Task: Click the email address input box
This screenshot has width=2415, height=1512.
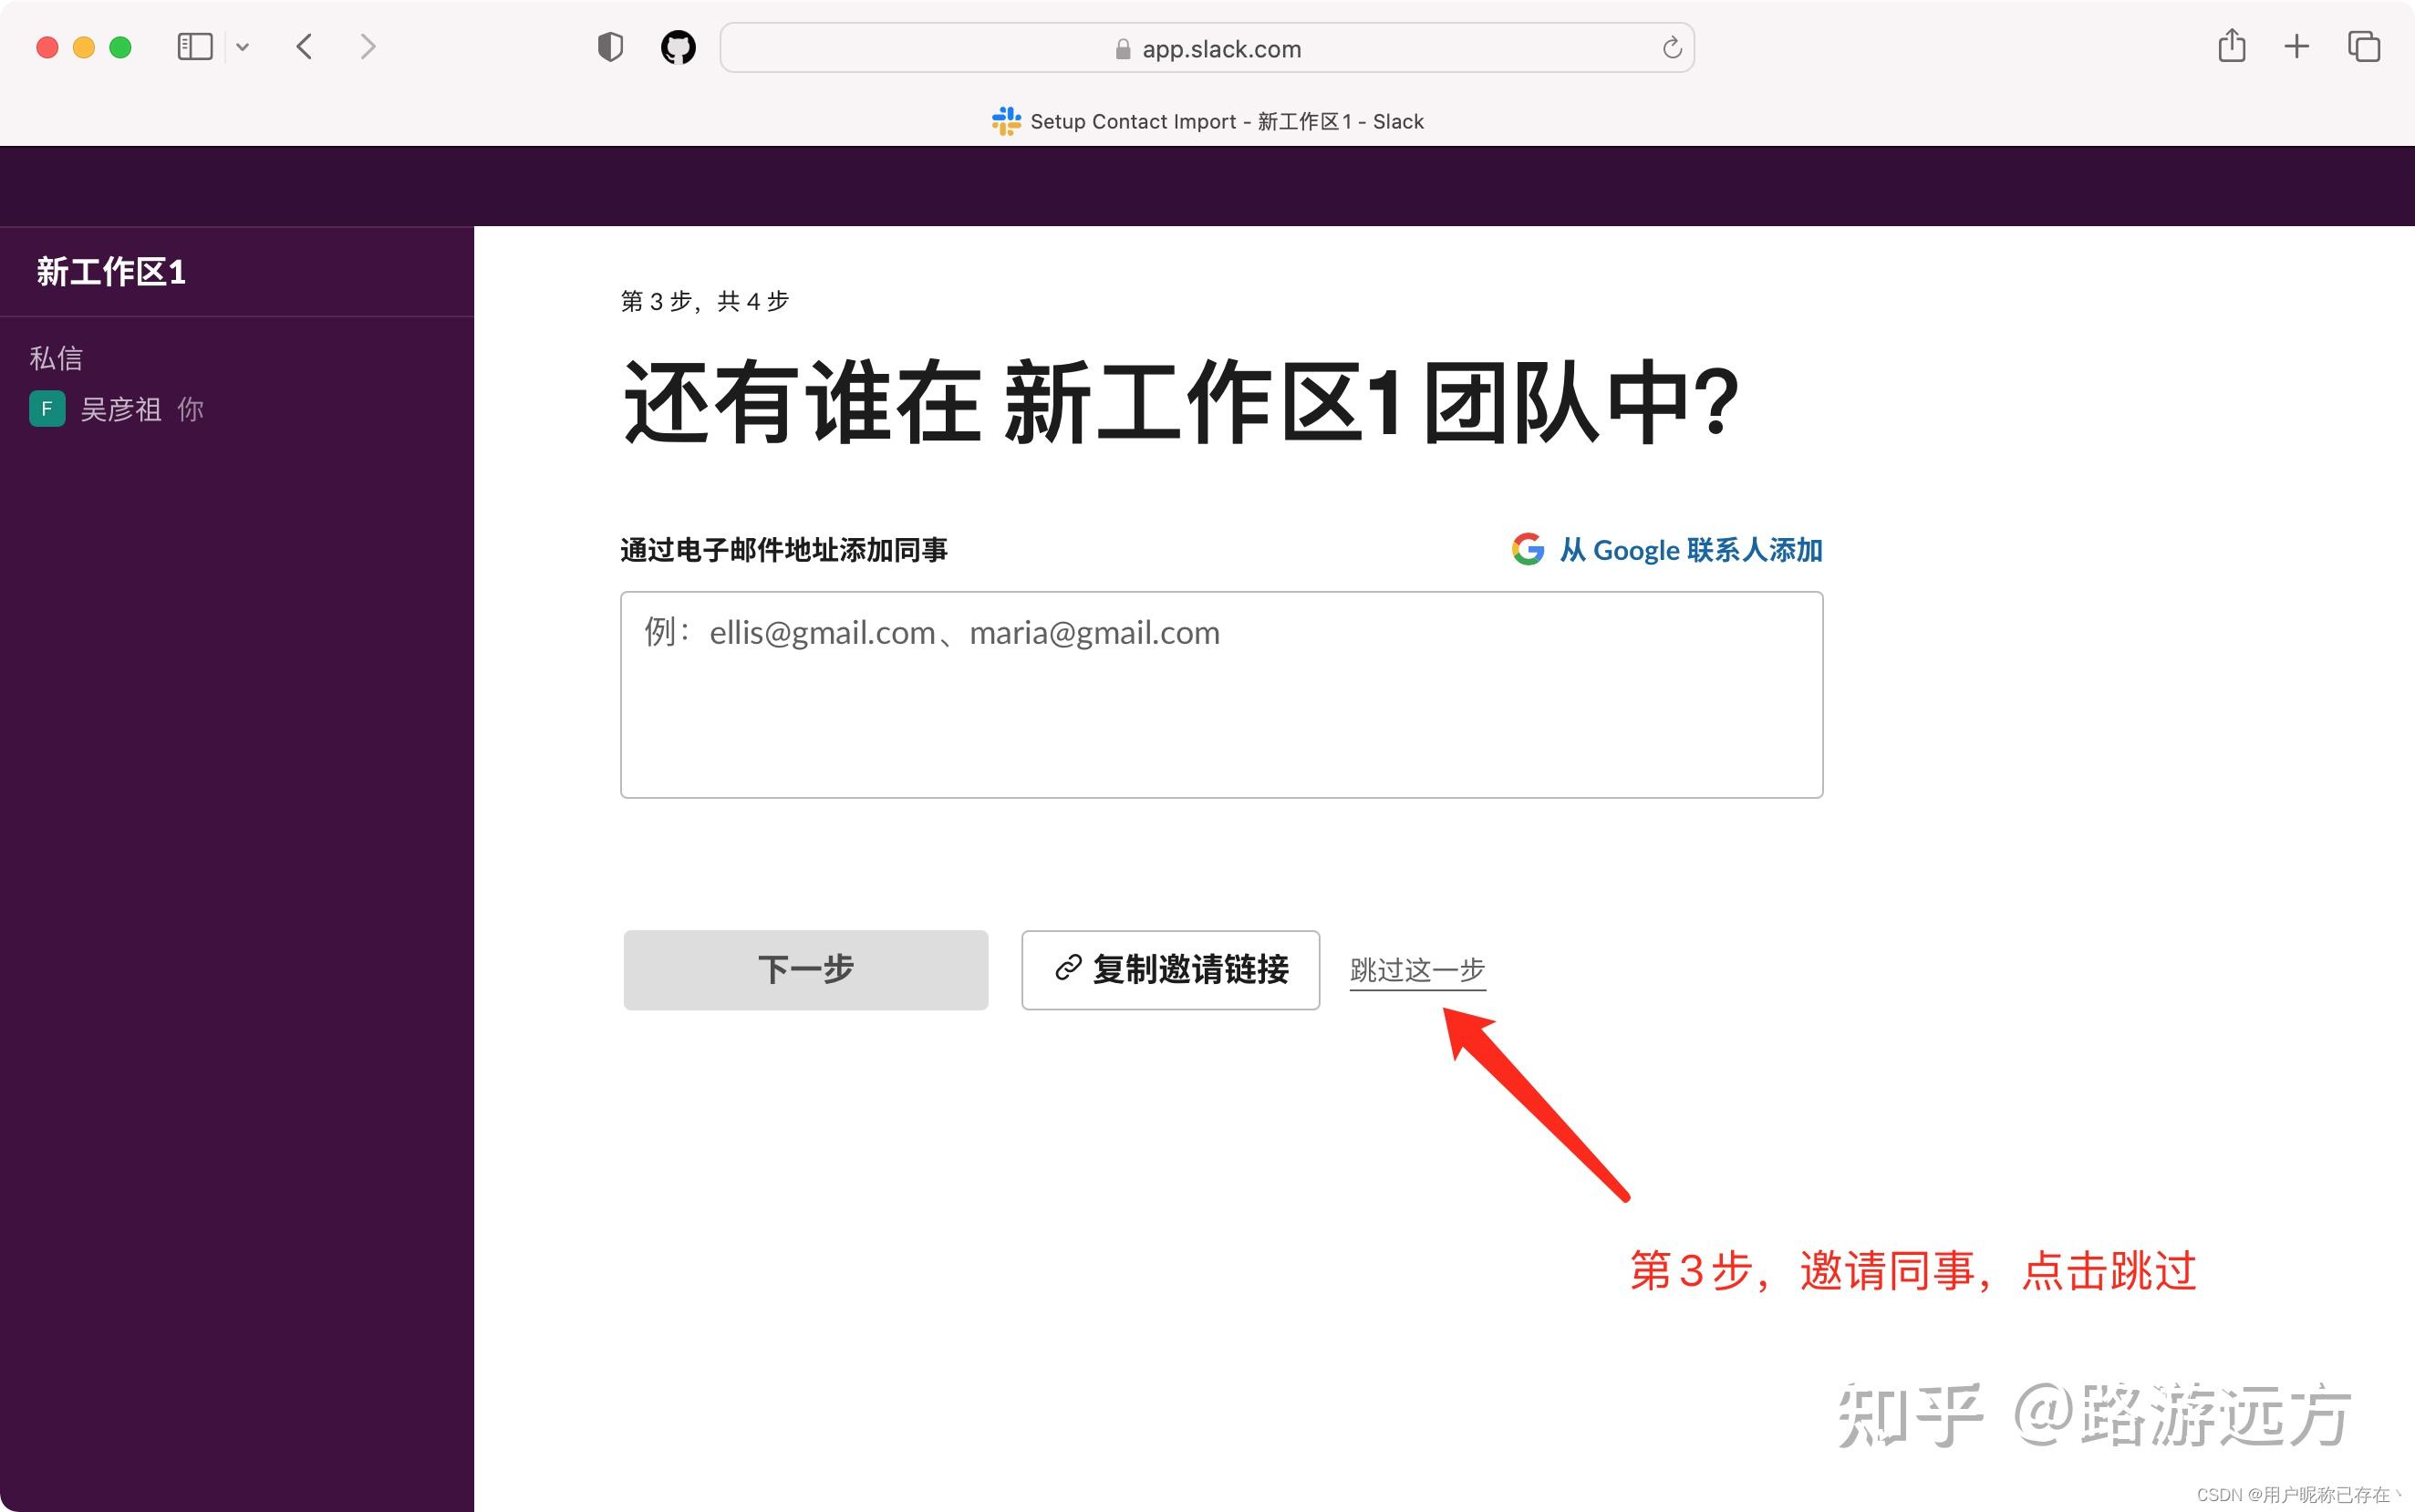Action: pos(1220,695)
